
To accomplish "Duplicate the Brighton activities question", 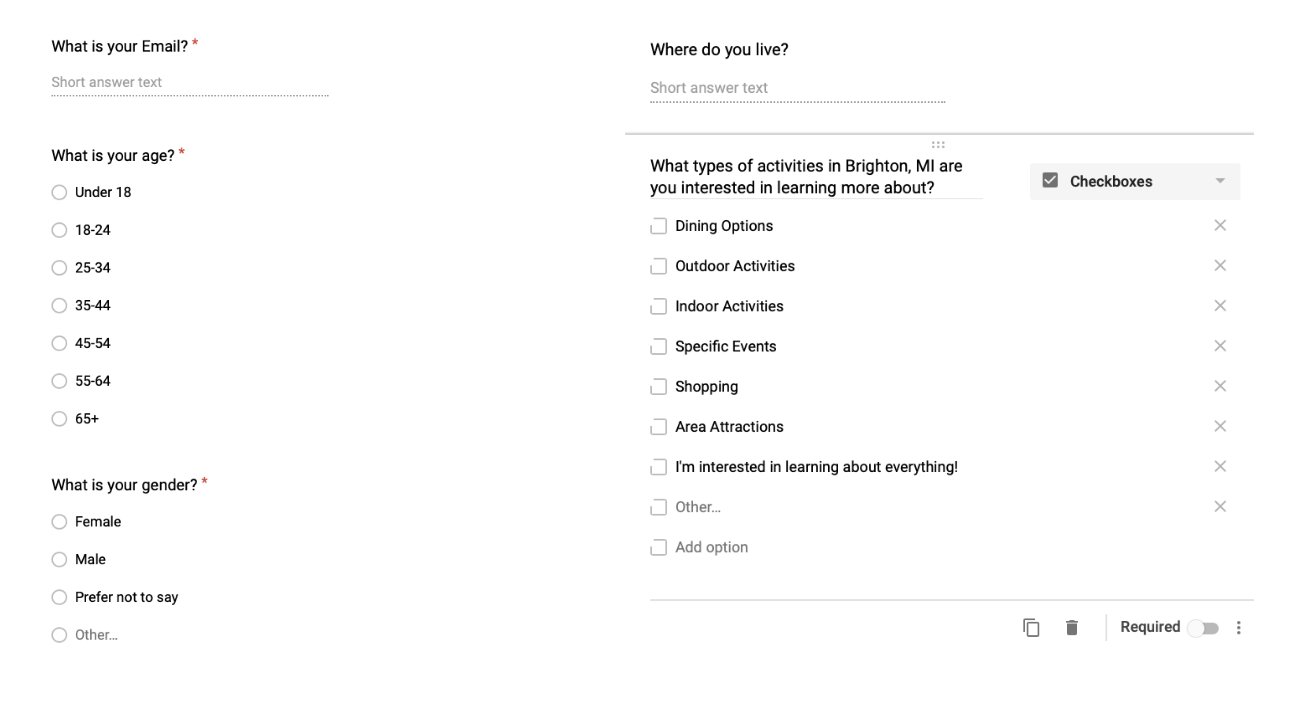I will [x=1031, y=628].
